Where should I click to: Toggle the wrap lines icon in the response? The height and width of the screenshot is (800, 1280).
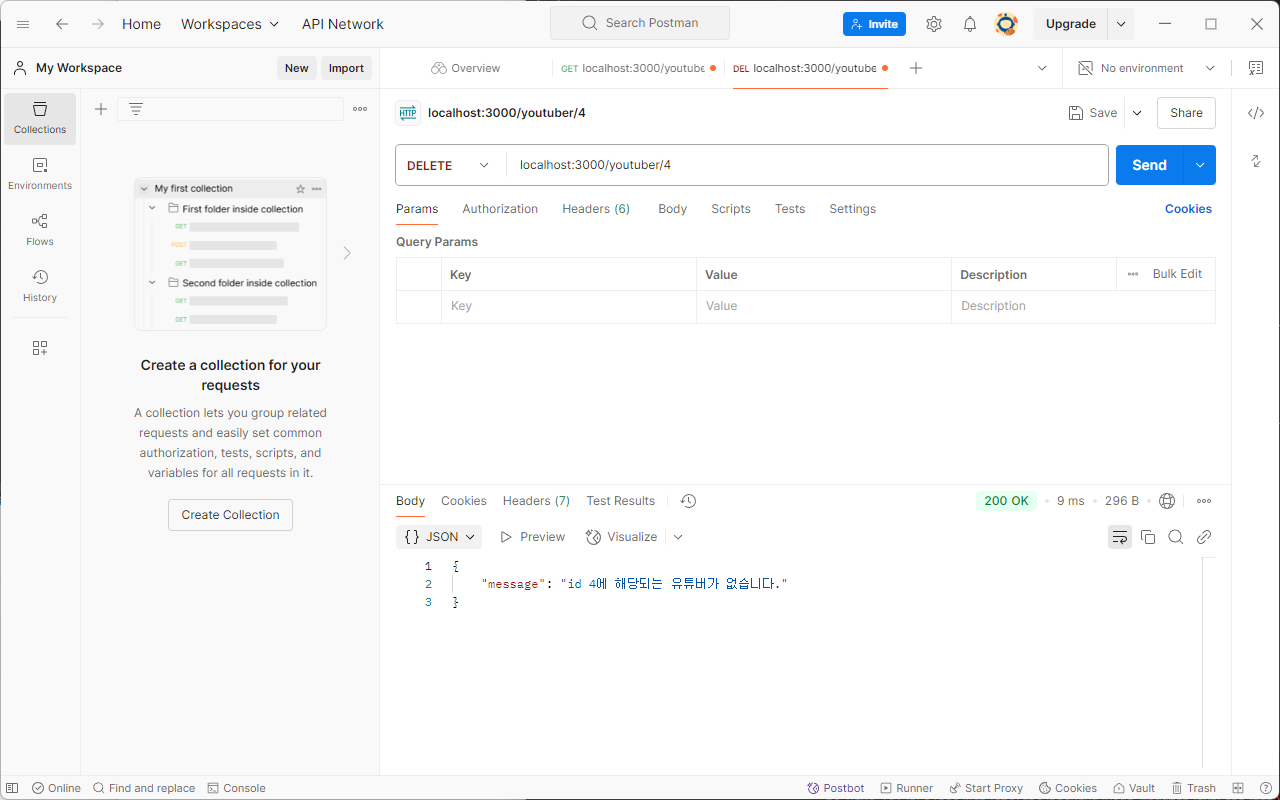click(x=1120, y=537)
